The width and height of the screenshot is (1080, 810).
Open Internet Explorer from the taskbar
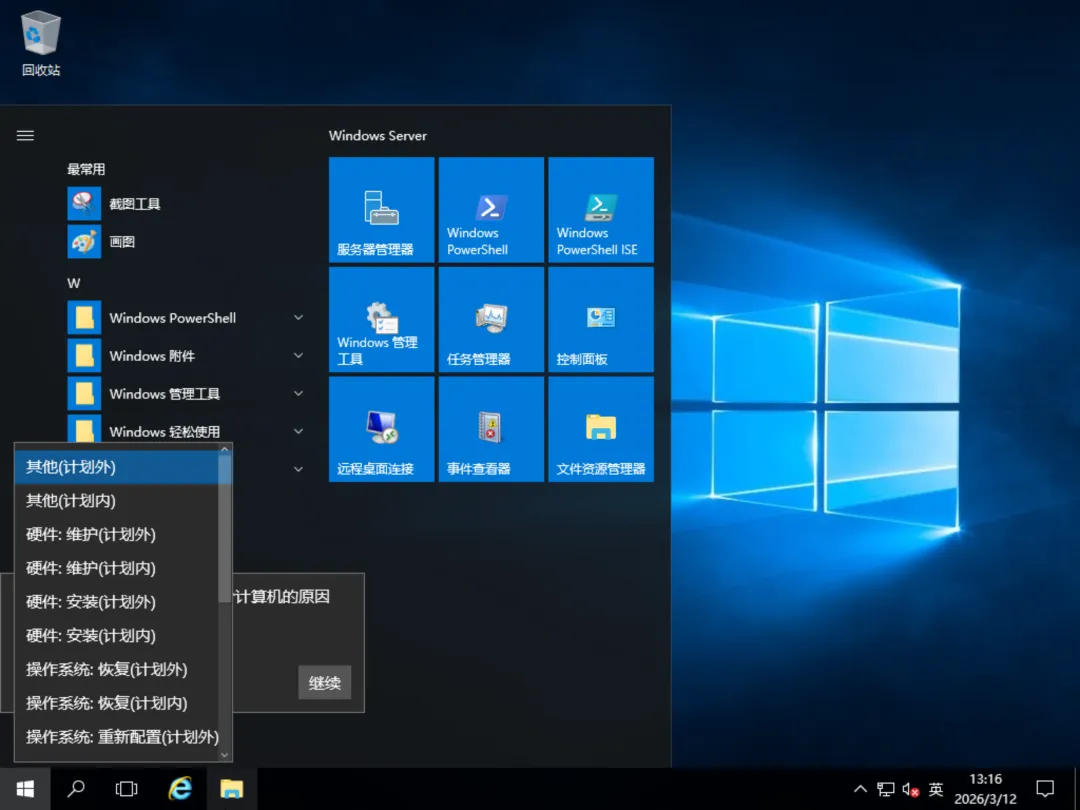[x=180, y=789]
